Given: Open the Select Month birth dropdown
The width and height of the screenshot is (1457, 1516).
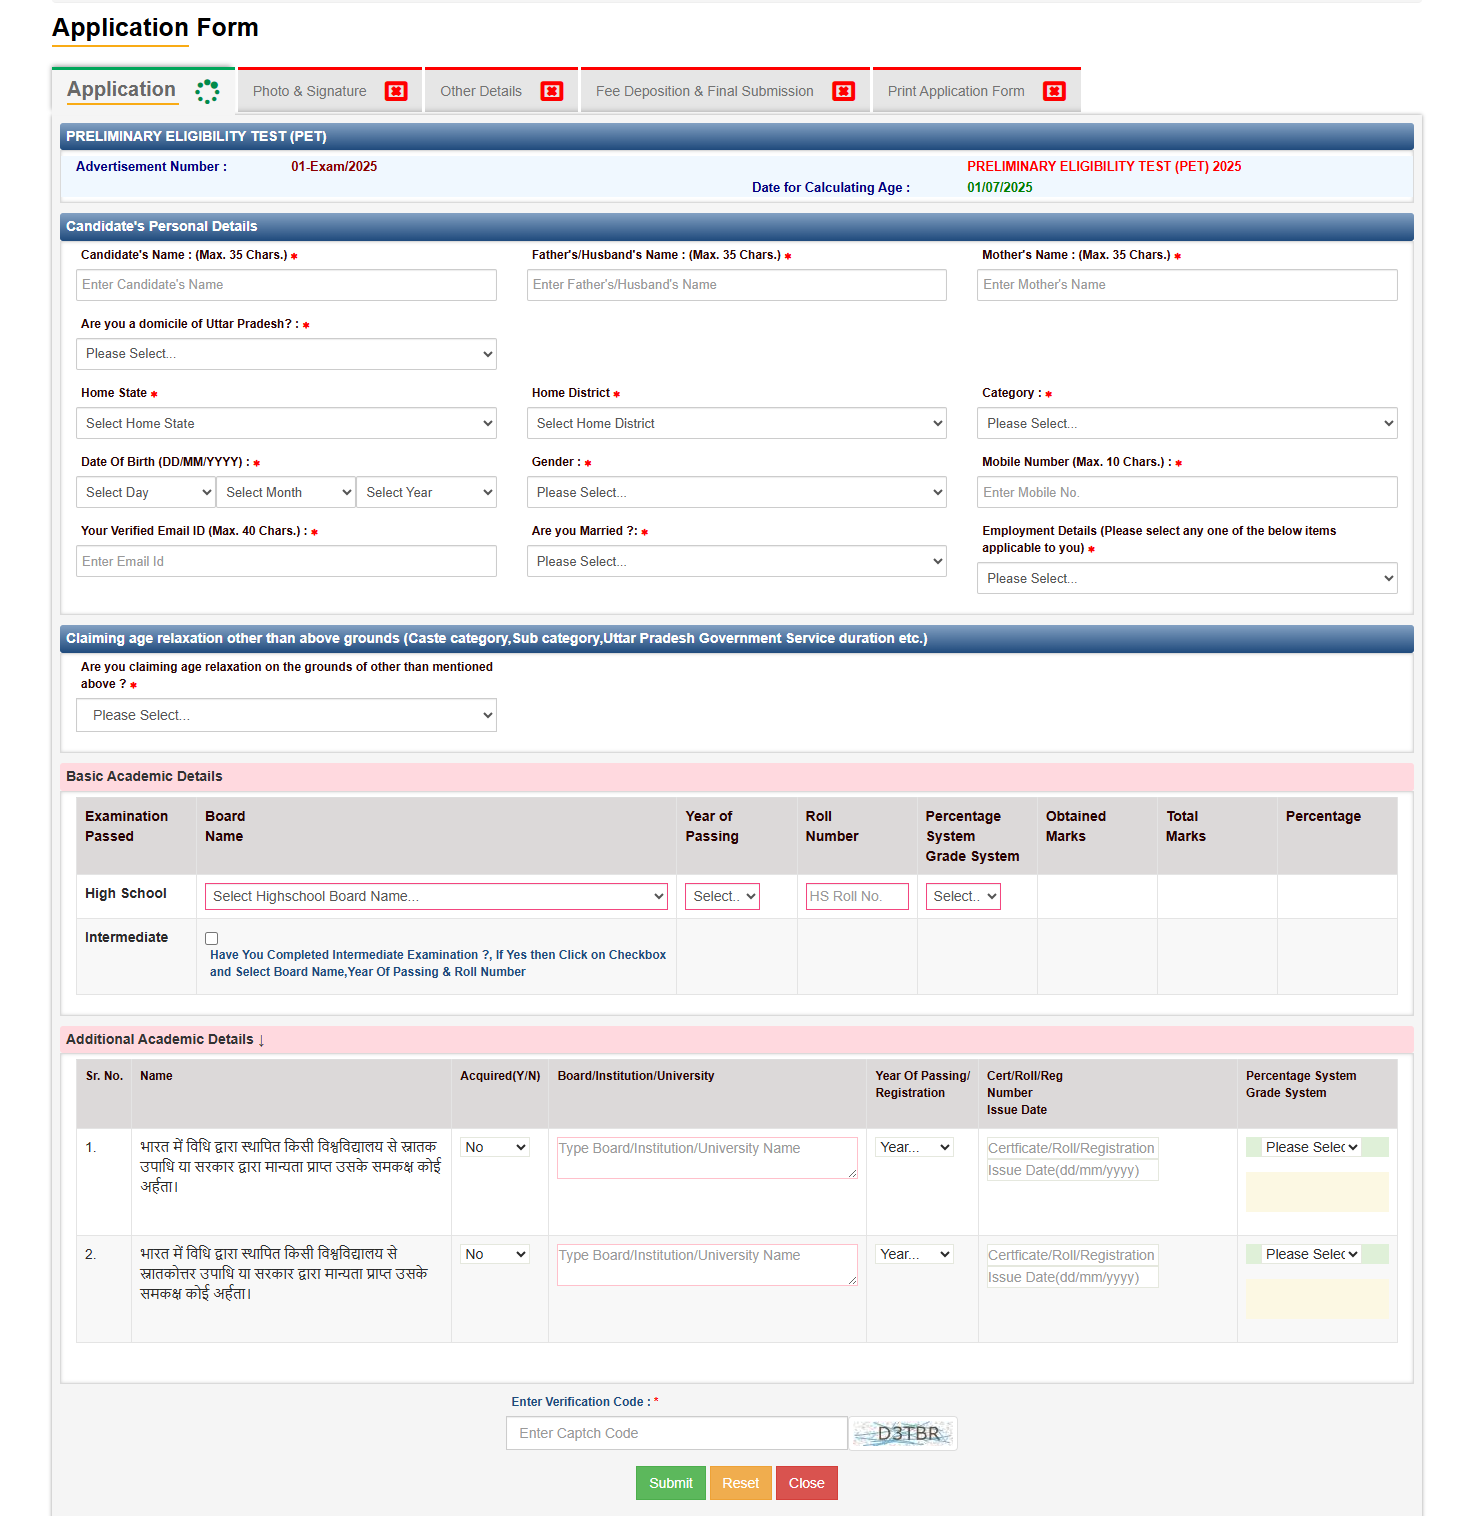Looking at the screenshot, I should (x=286, y=492).
